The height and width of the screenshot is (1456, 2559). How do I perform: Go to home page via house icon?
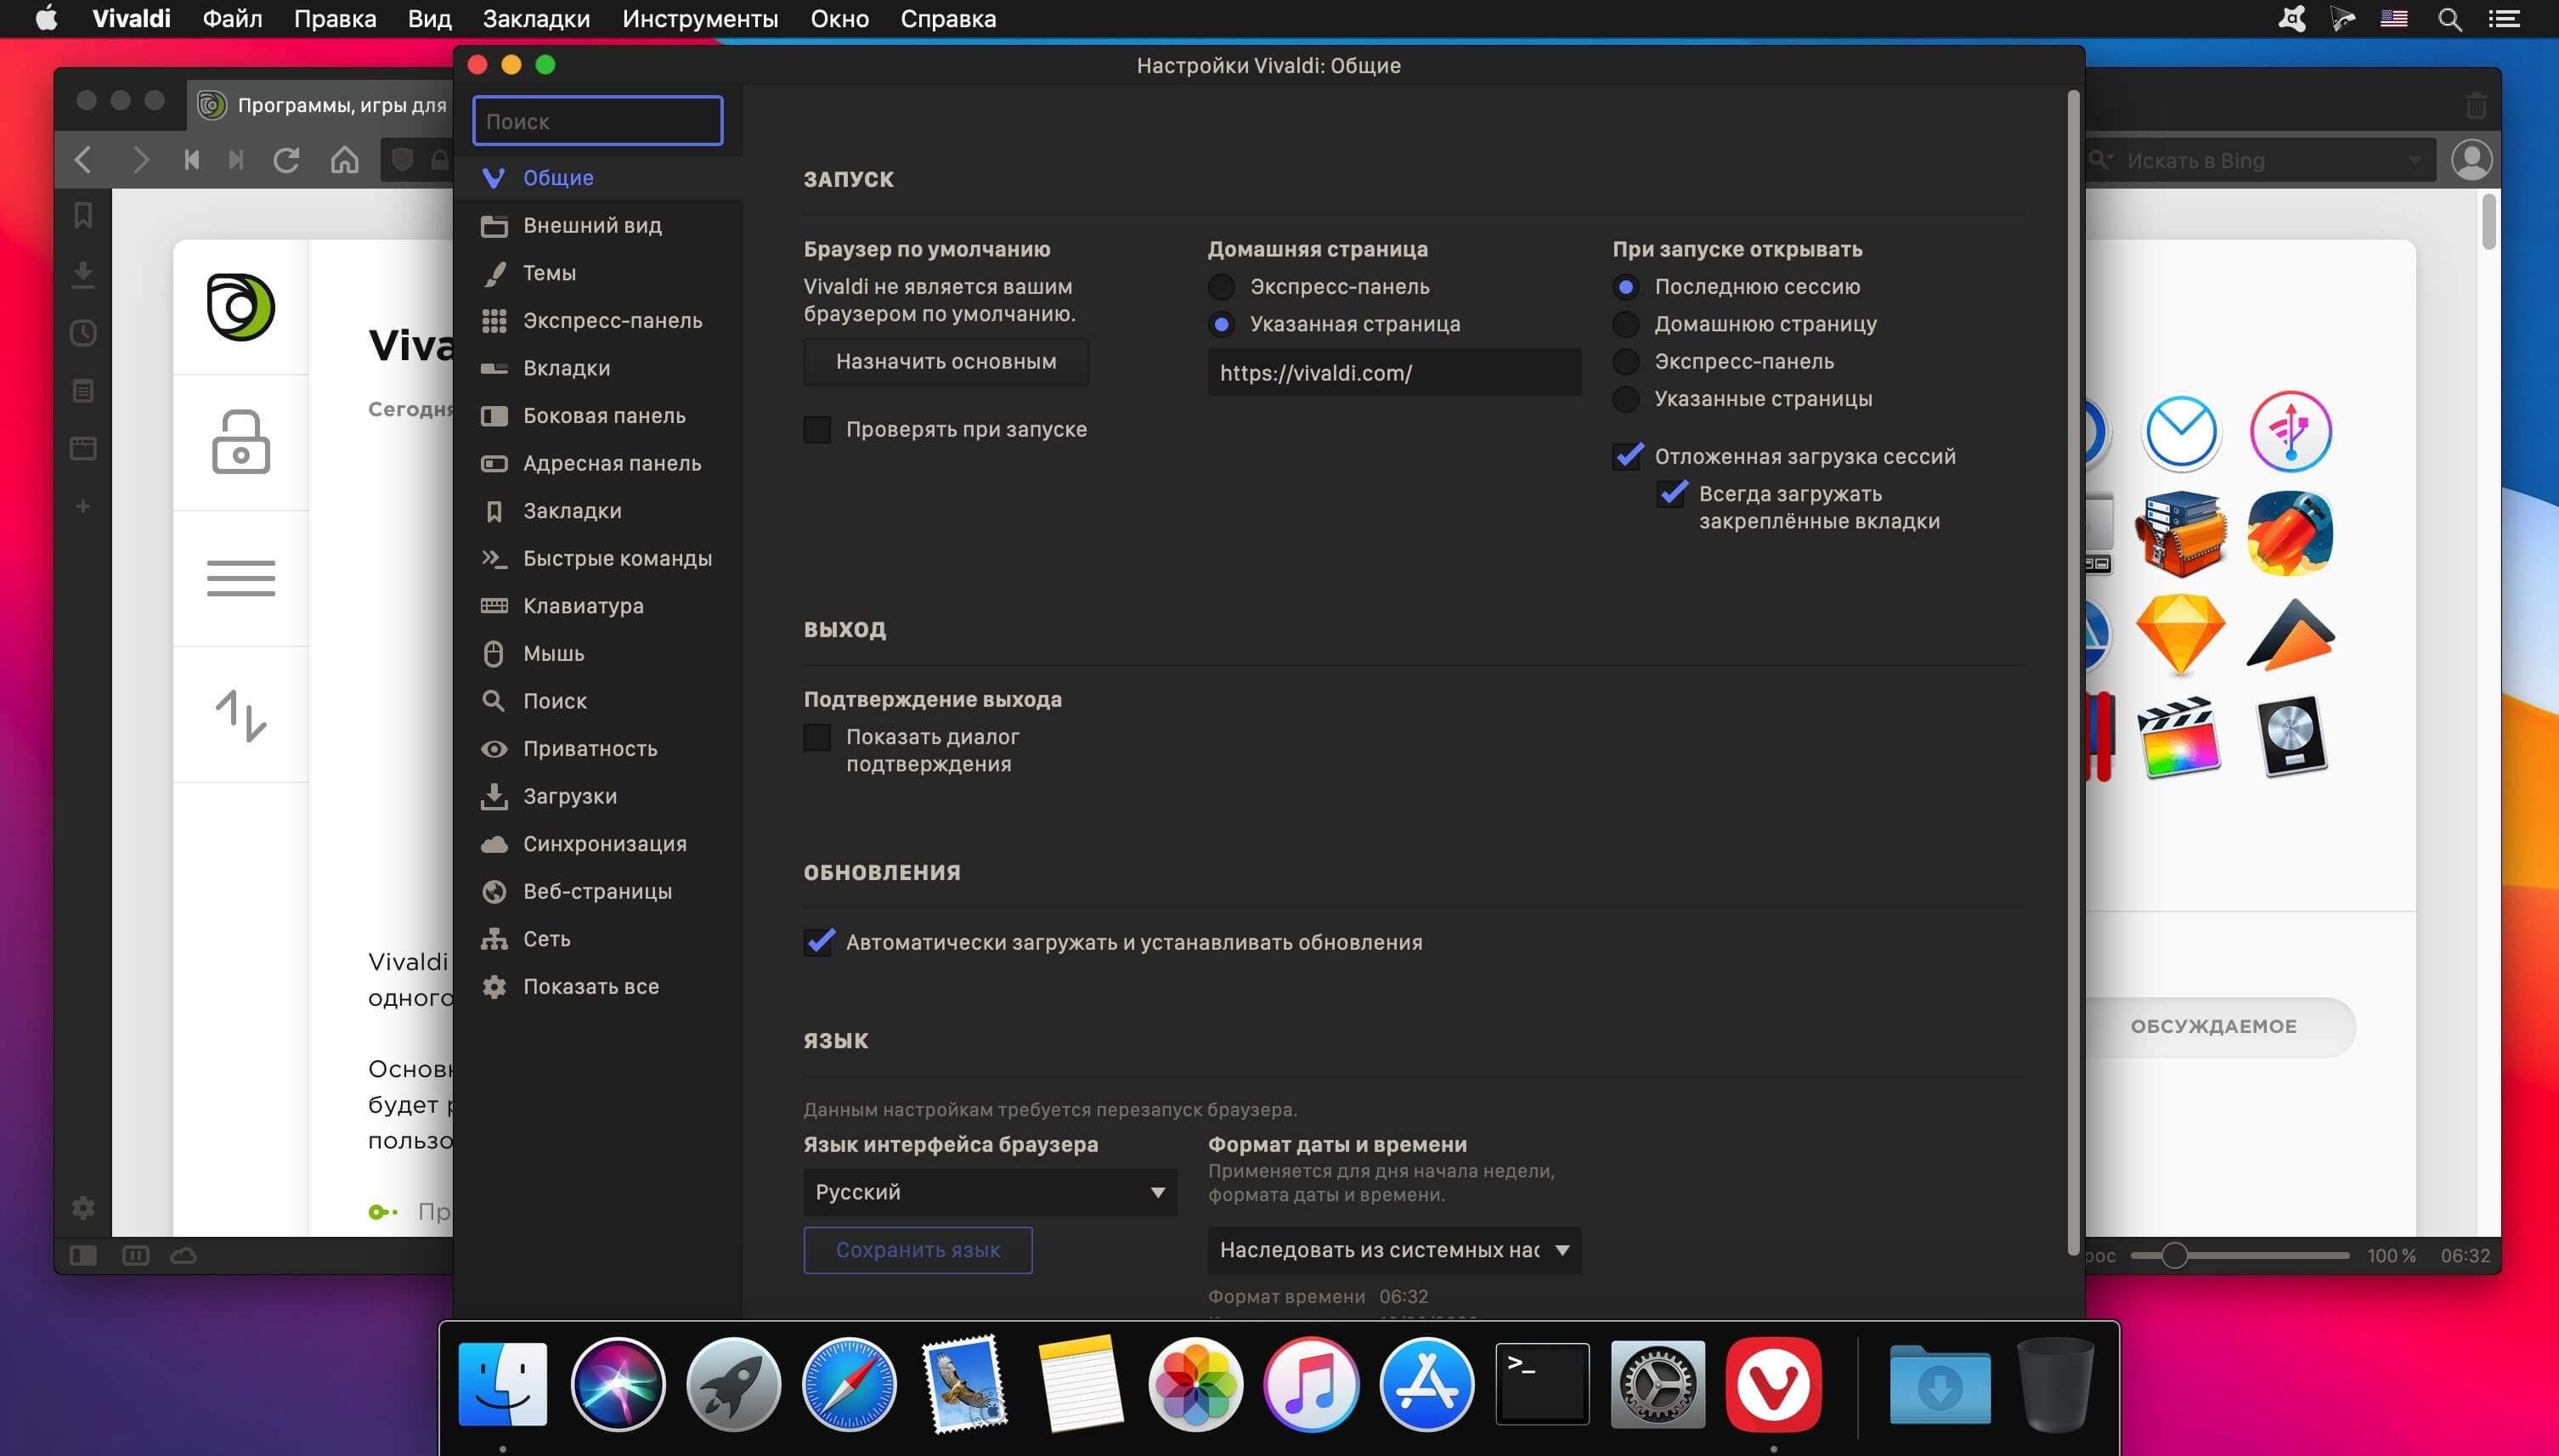point(345,160)
